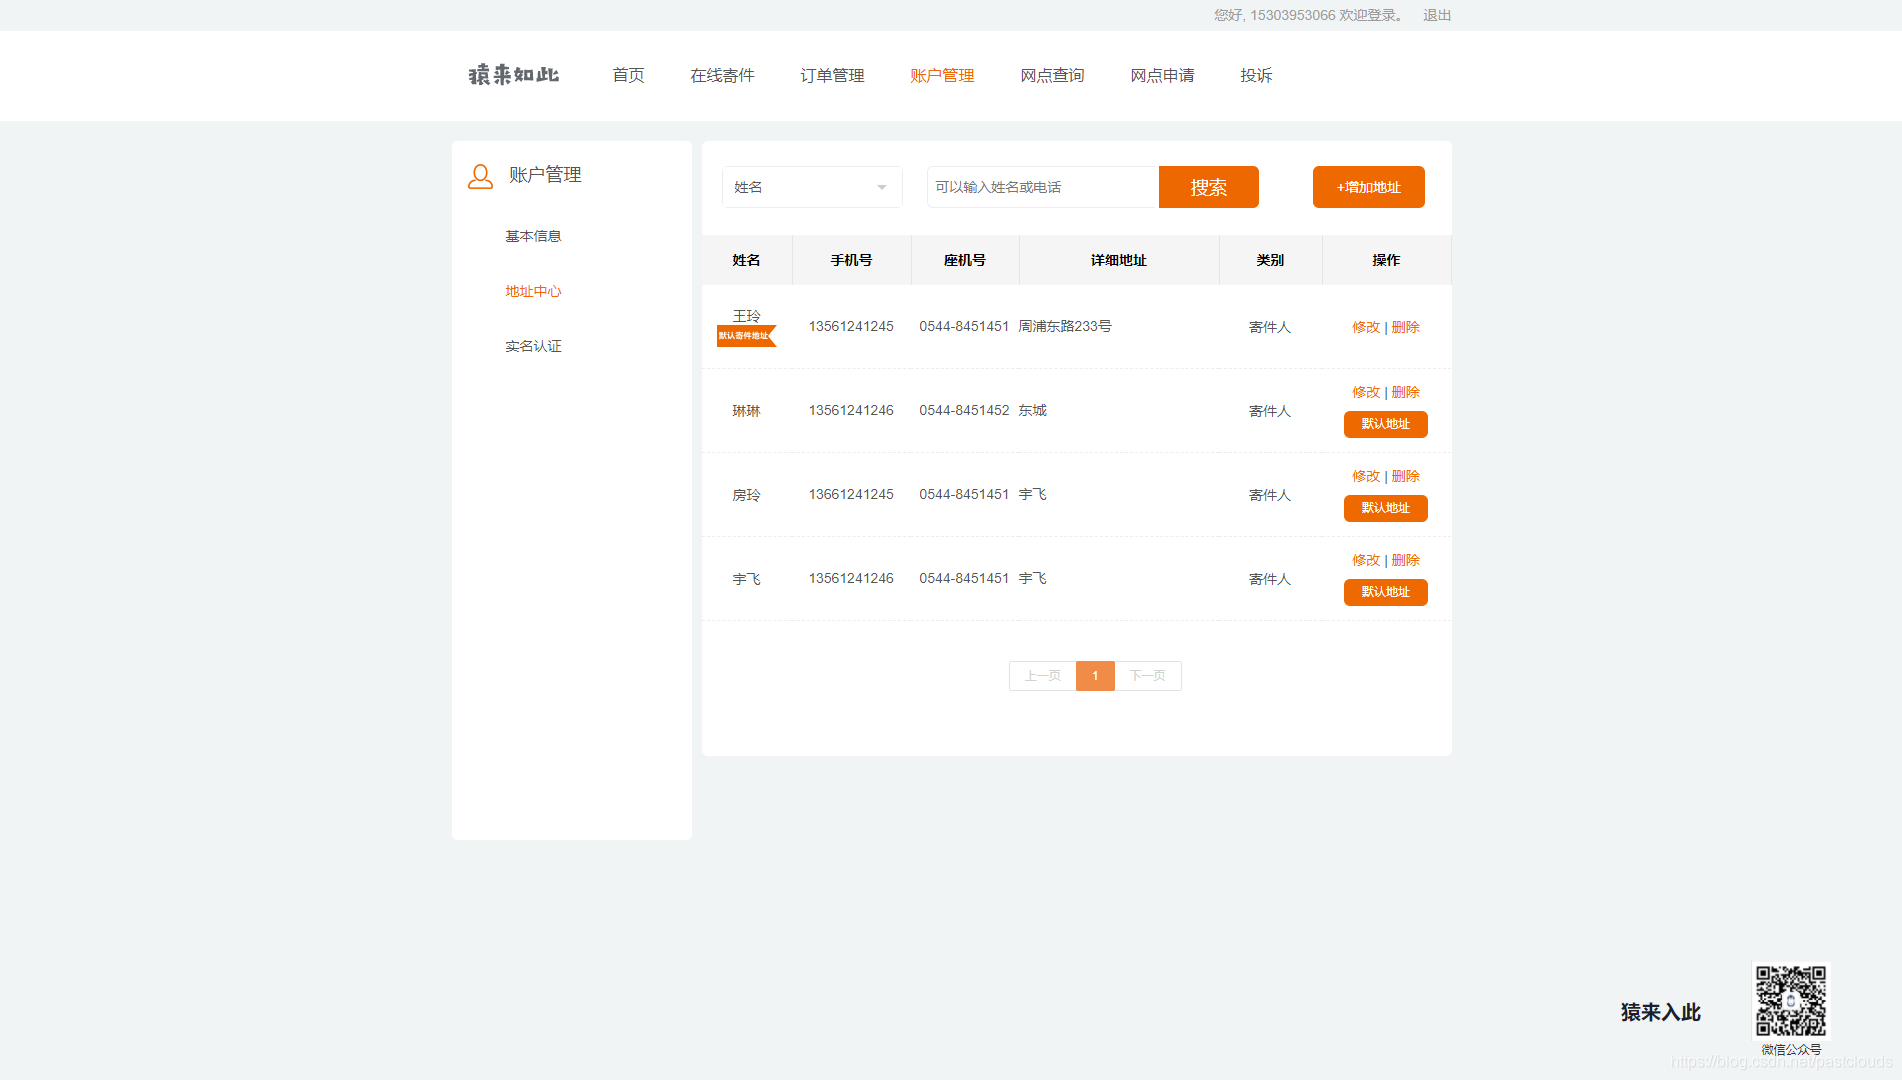Select 地址中心 in the sidebar
The image size is (1902, 1080).
pyautogui.click(x=533, y=291)
